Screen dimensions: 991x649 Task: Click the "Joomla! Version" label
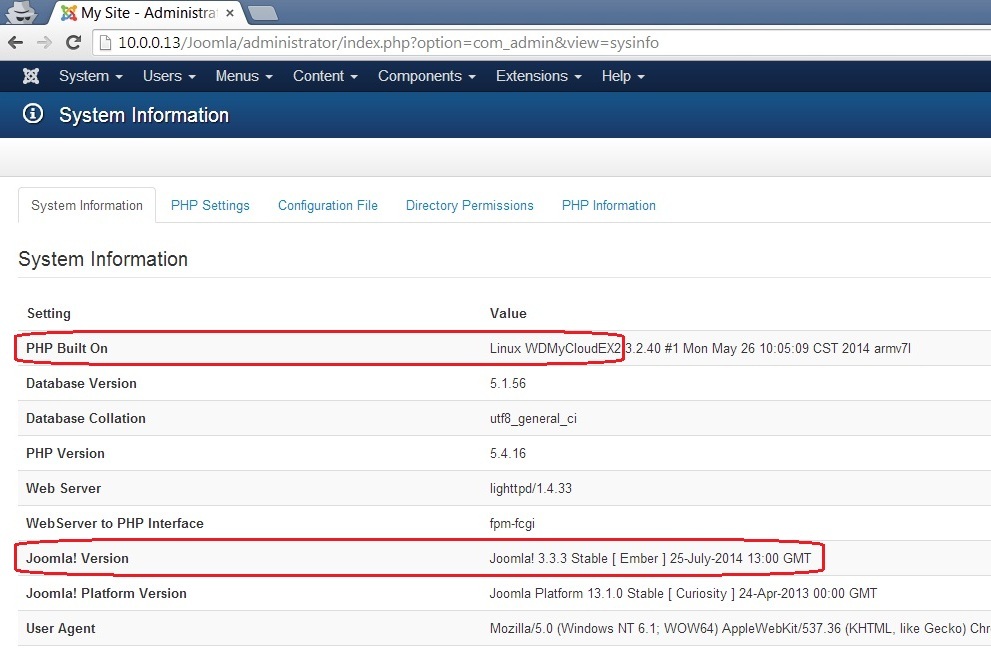click(77, 559)
